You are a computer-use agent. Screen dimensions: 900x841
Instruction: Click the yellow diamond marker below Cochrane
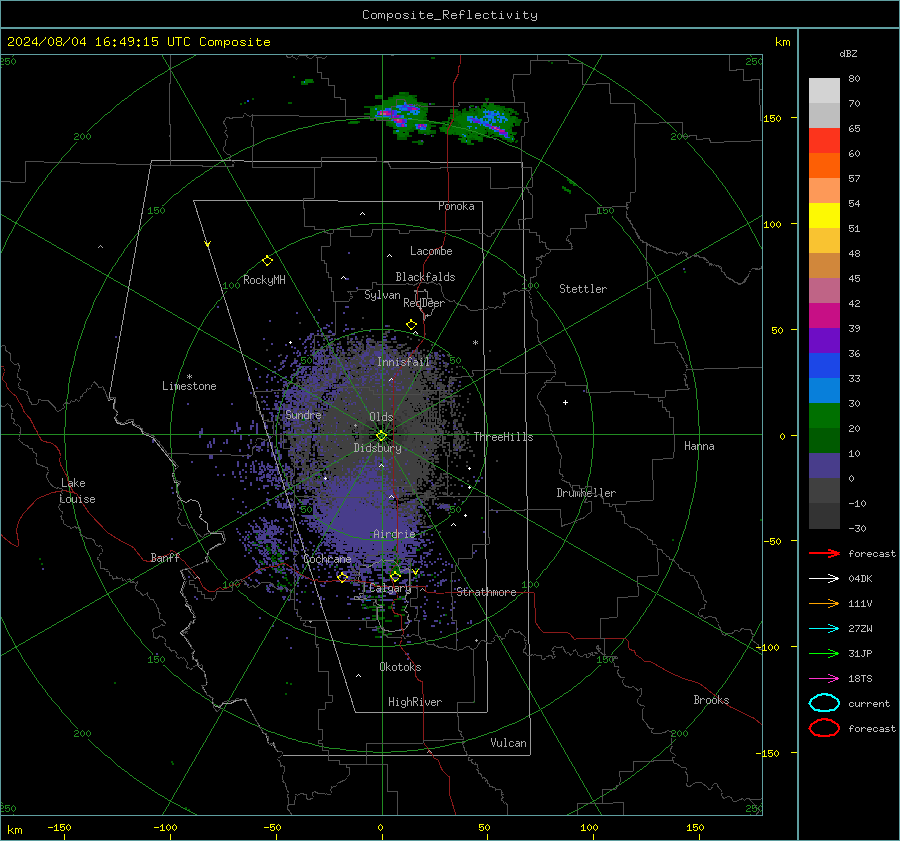click(x=343, y=577)
